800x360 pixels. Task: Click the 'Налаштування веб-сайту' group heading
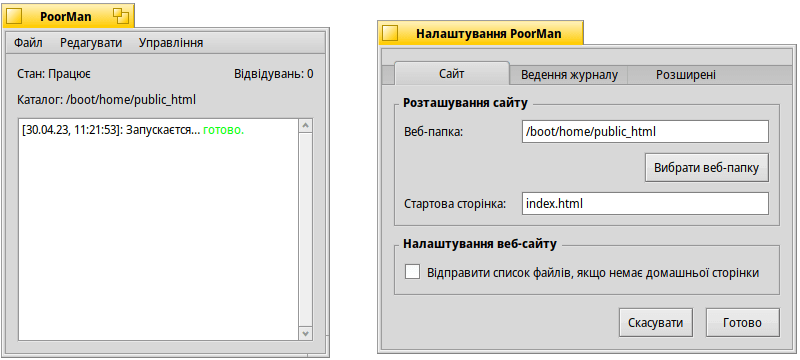tap(480, 243)
